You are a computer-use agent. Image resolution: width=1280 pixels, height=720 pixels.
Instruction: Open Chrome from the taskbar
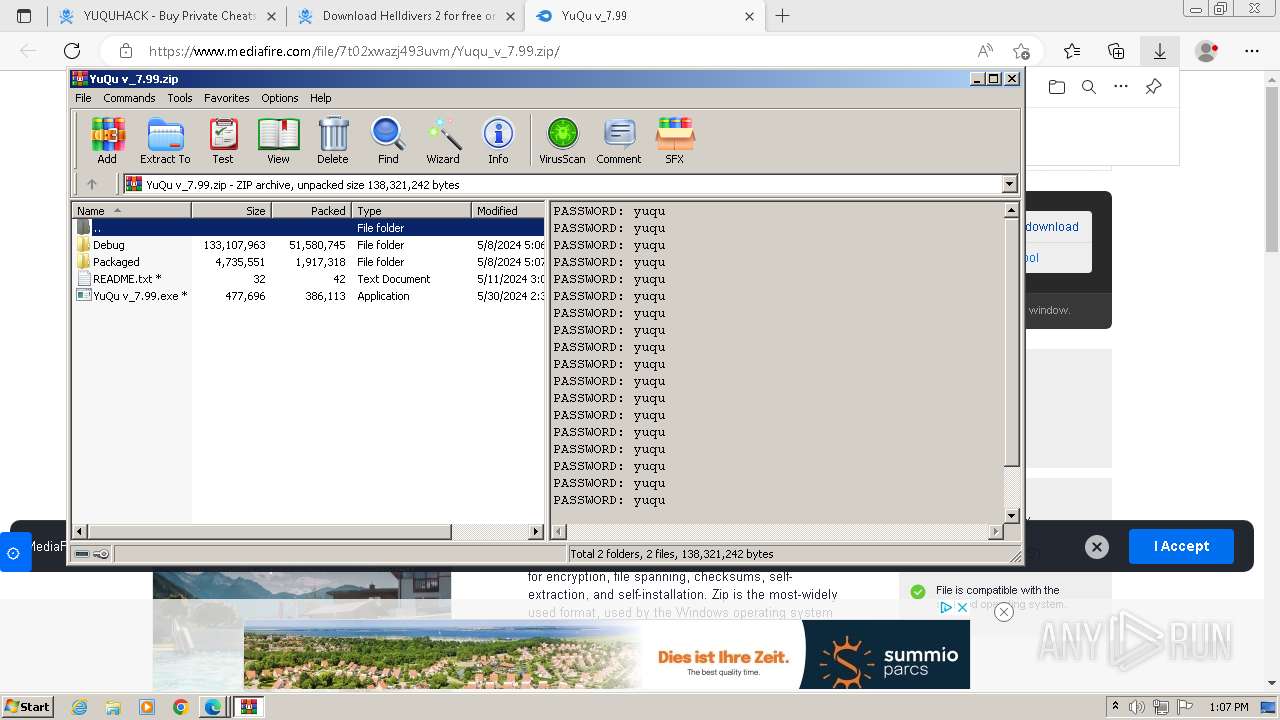(x=180, y=707)
